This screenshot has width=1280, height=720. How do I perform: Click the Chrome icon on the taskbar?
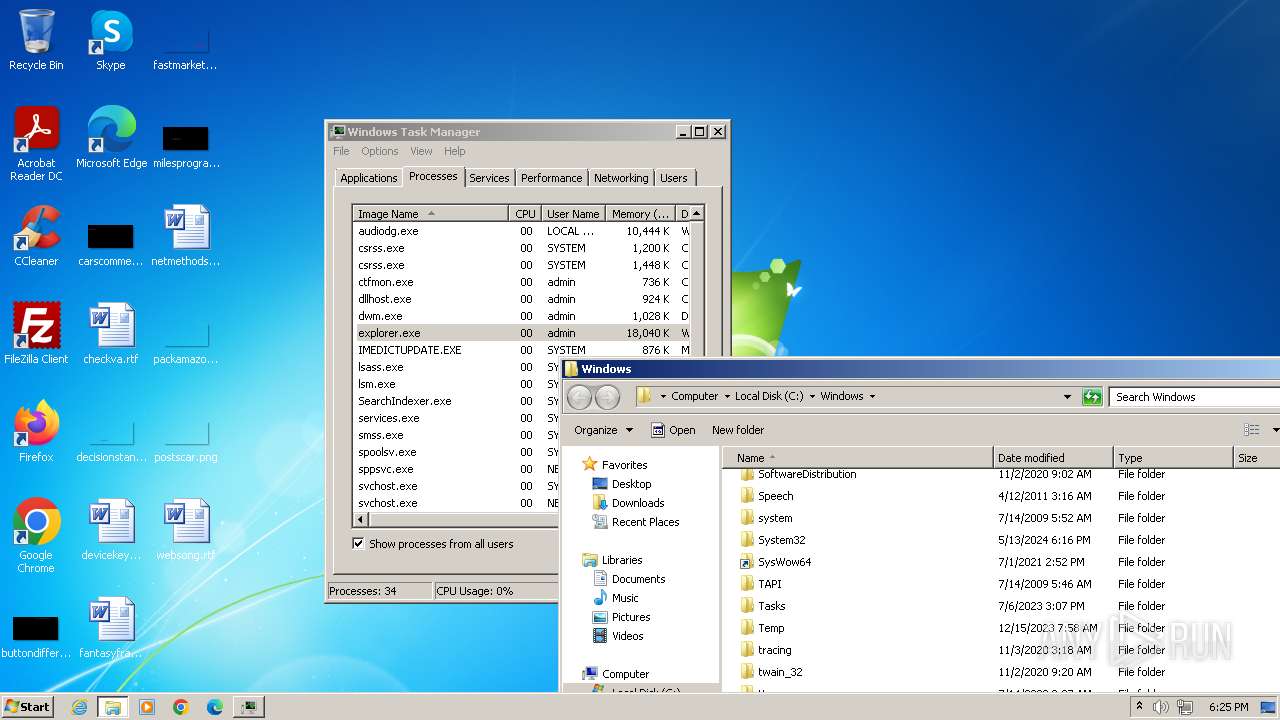181,707
